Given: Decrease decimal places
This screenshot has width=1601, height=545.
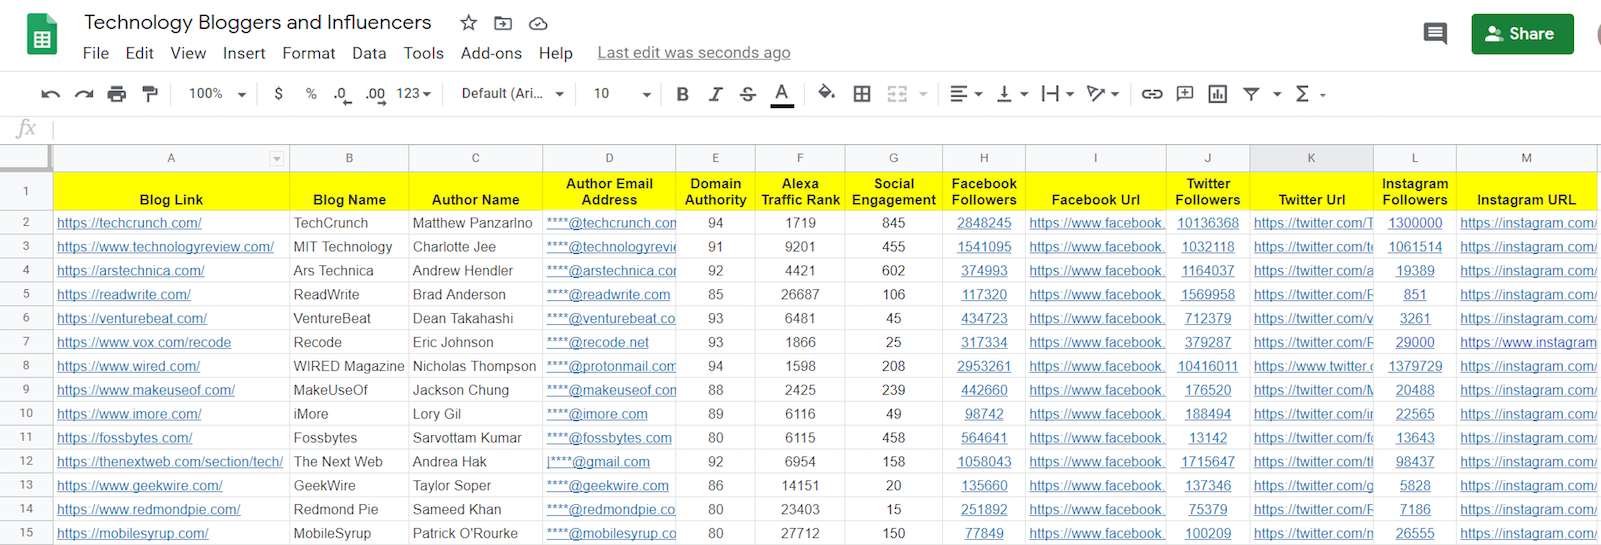Looking at the screenshot, I should (341, 94).
